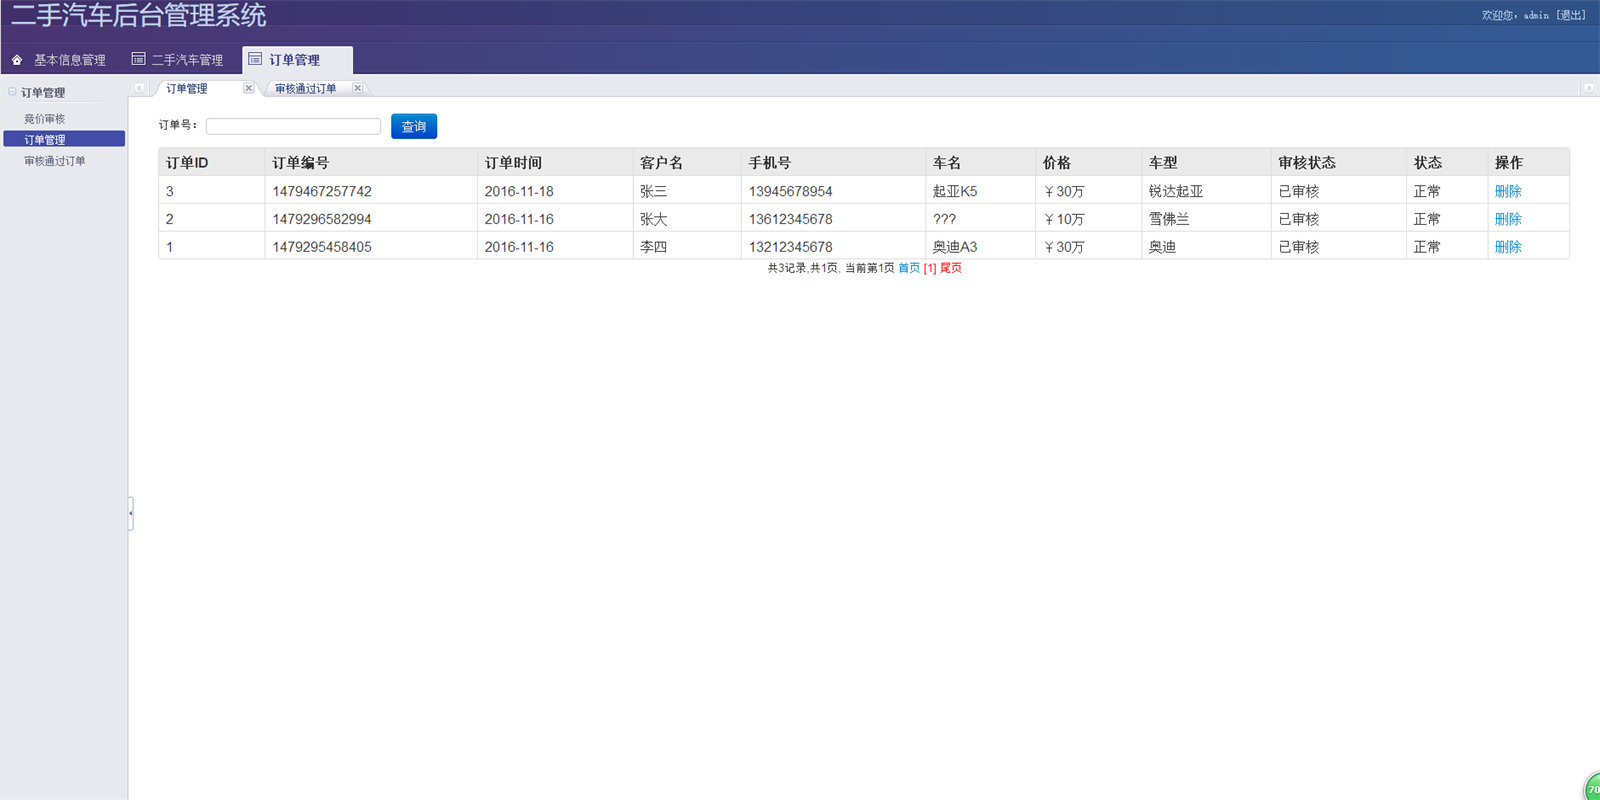Click the 退出 logout link
This screenshot has height=800, width=1600.
(x=1571, y=15)
